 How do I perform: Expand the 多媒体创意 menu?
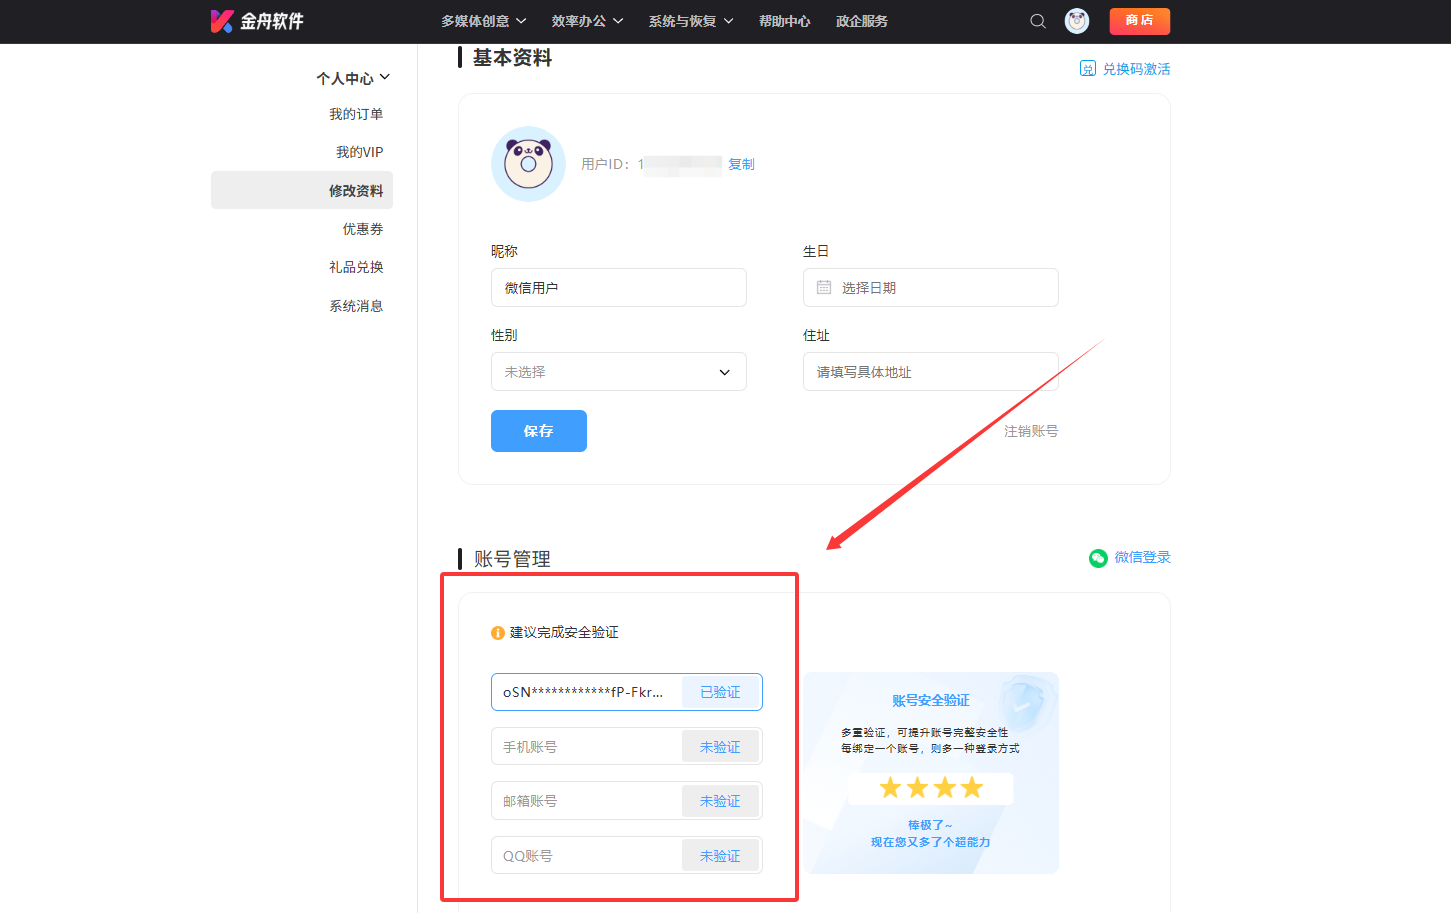point(483,21)
